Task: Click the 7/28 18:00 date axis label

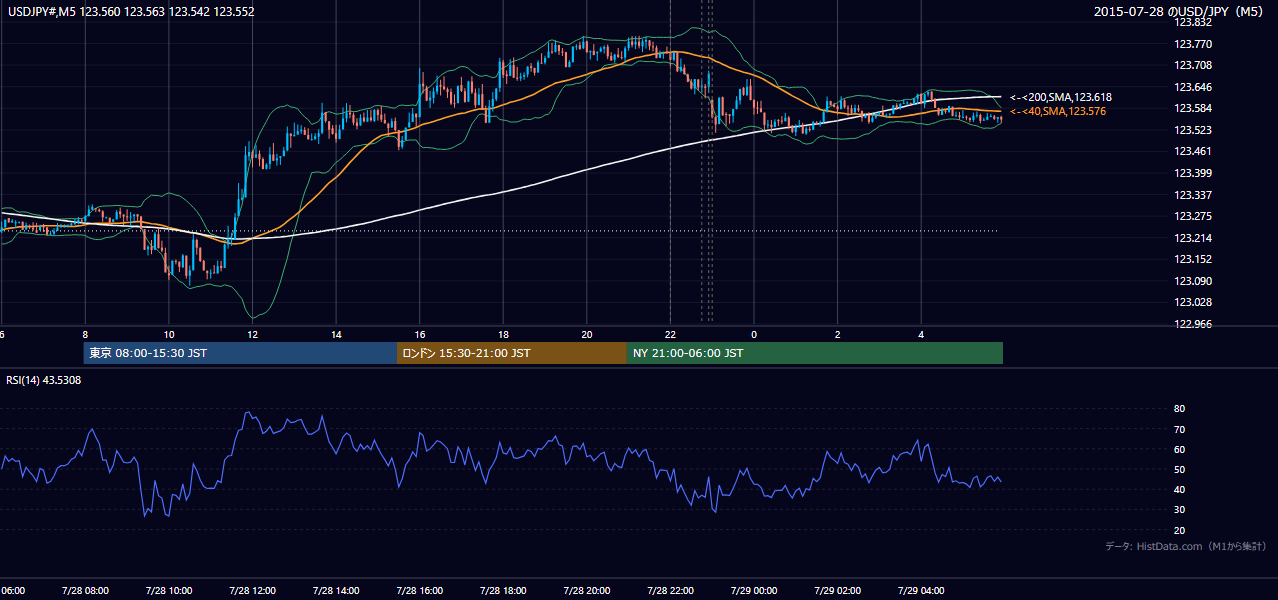Action: point(503,591)
